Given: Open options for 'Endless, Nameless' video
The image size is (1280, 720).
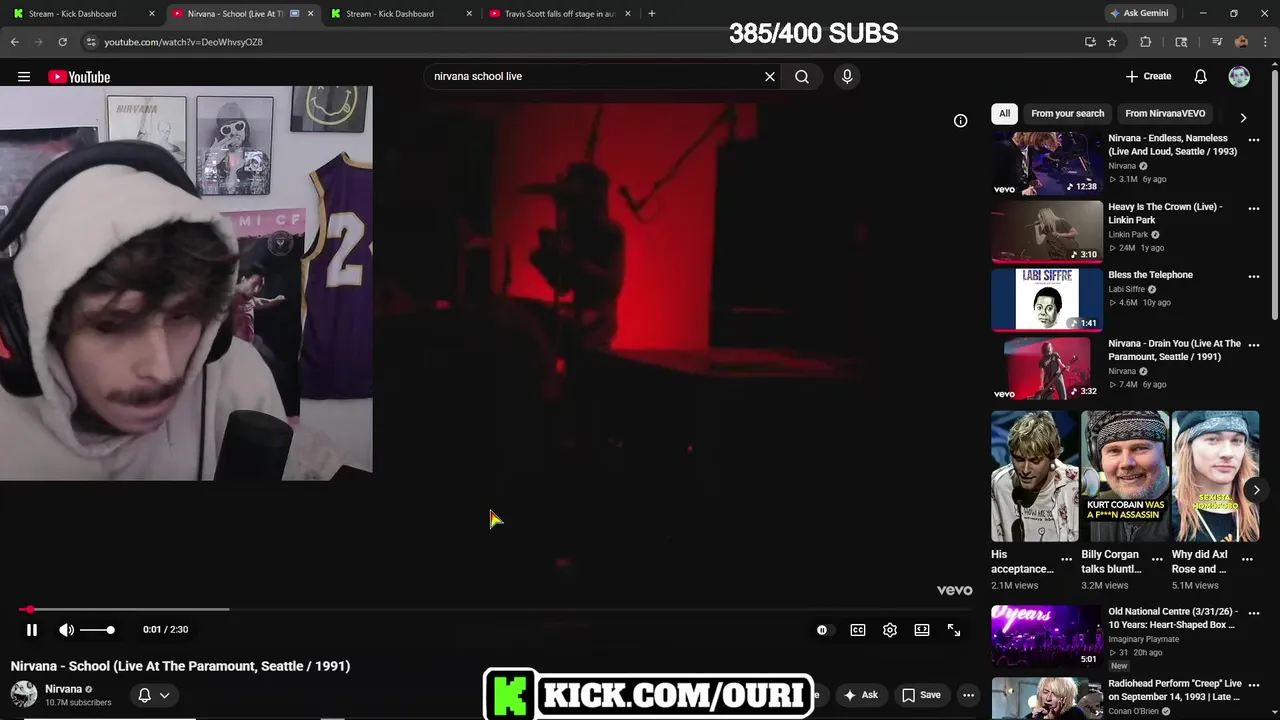Looking at the screenshot, I should pos(1254,140).
